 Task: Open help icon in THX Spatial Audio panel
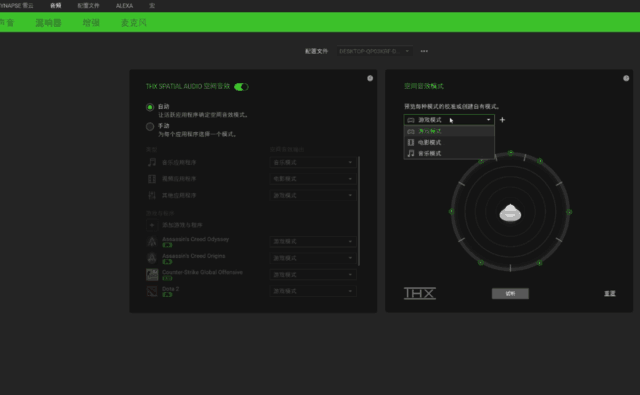pos(370,78)
